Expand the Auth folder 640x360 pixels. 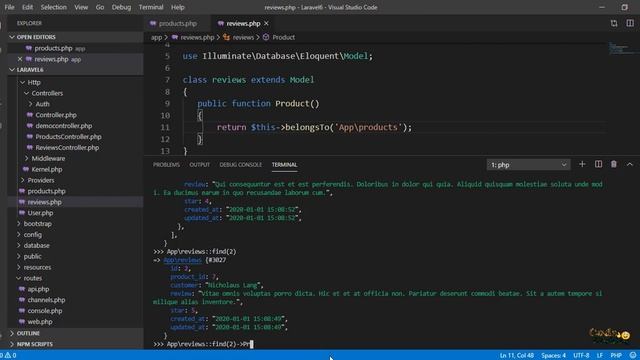[42, 104]
